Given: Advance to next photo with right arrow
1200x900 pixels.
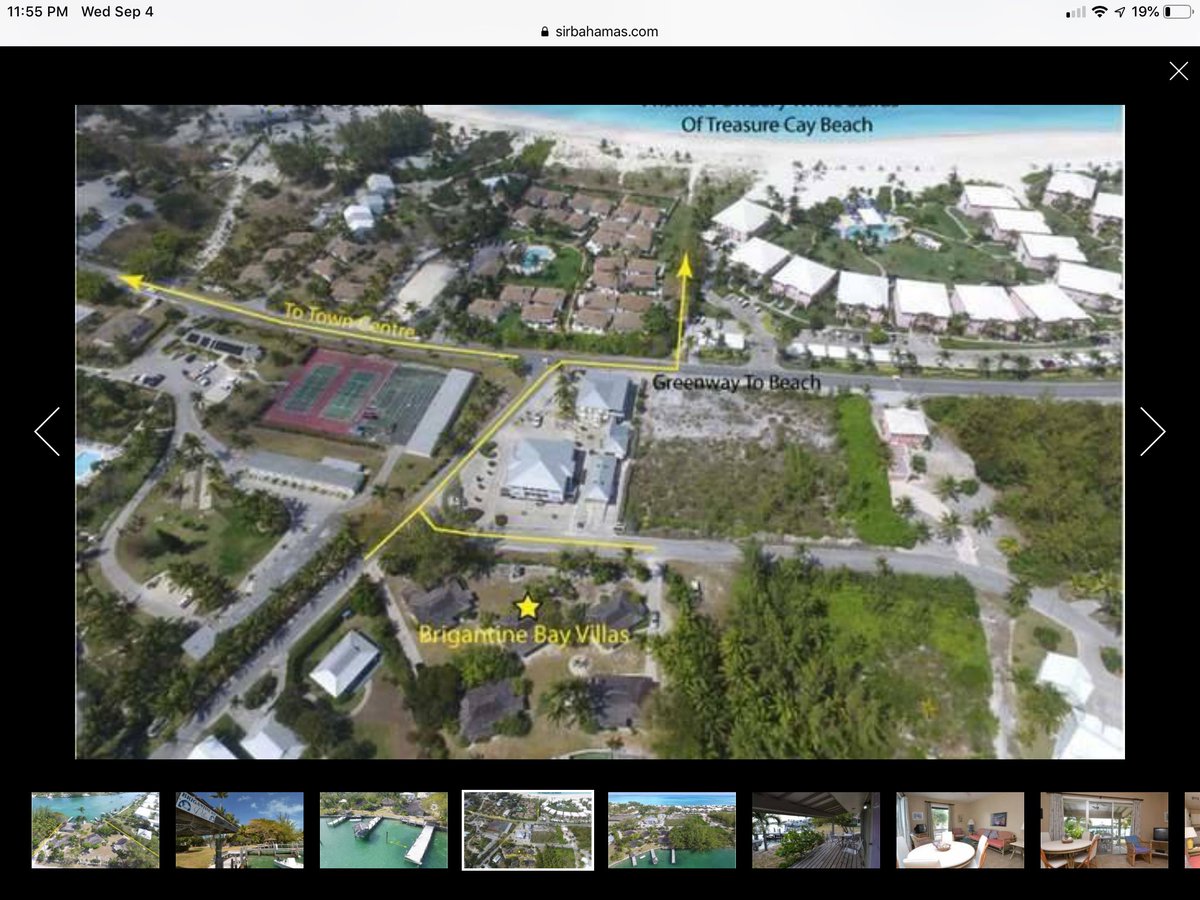Looking at the screenshot, I should coord(1152,432).
